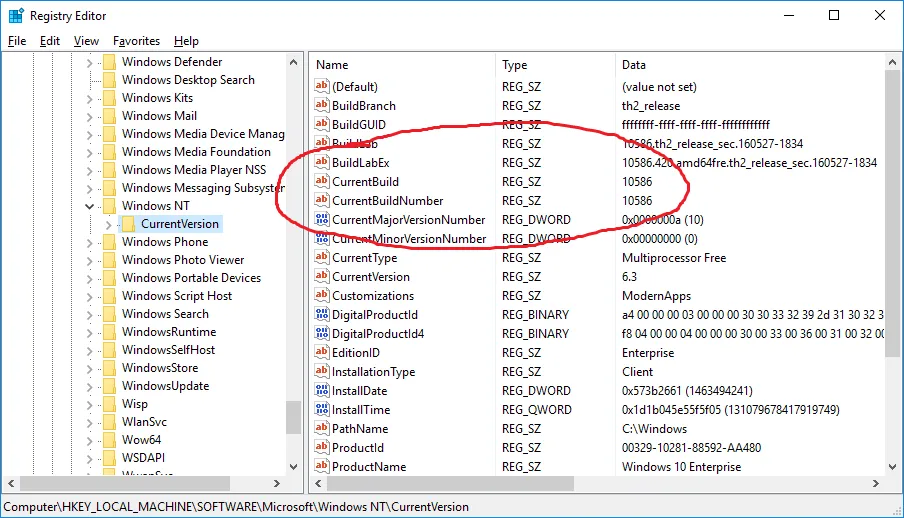
Task: Select the string icon beside CurrentBuild
Action: coord(322,181)
